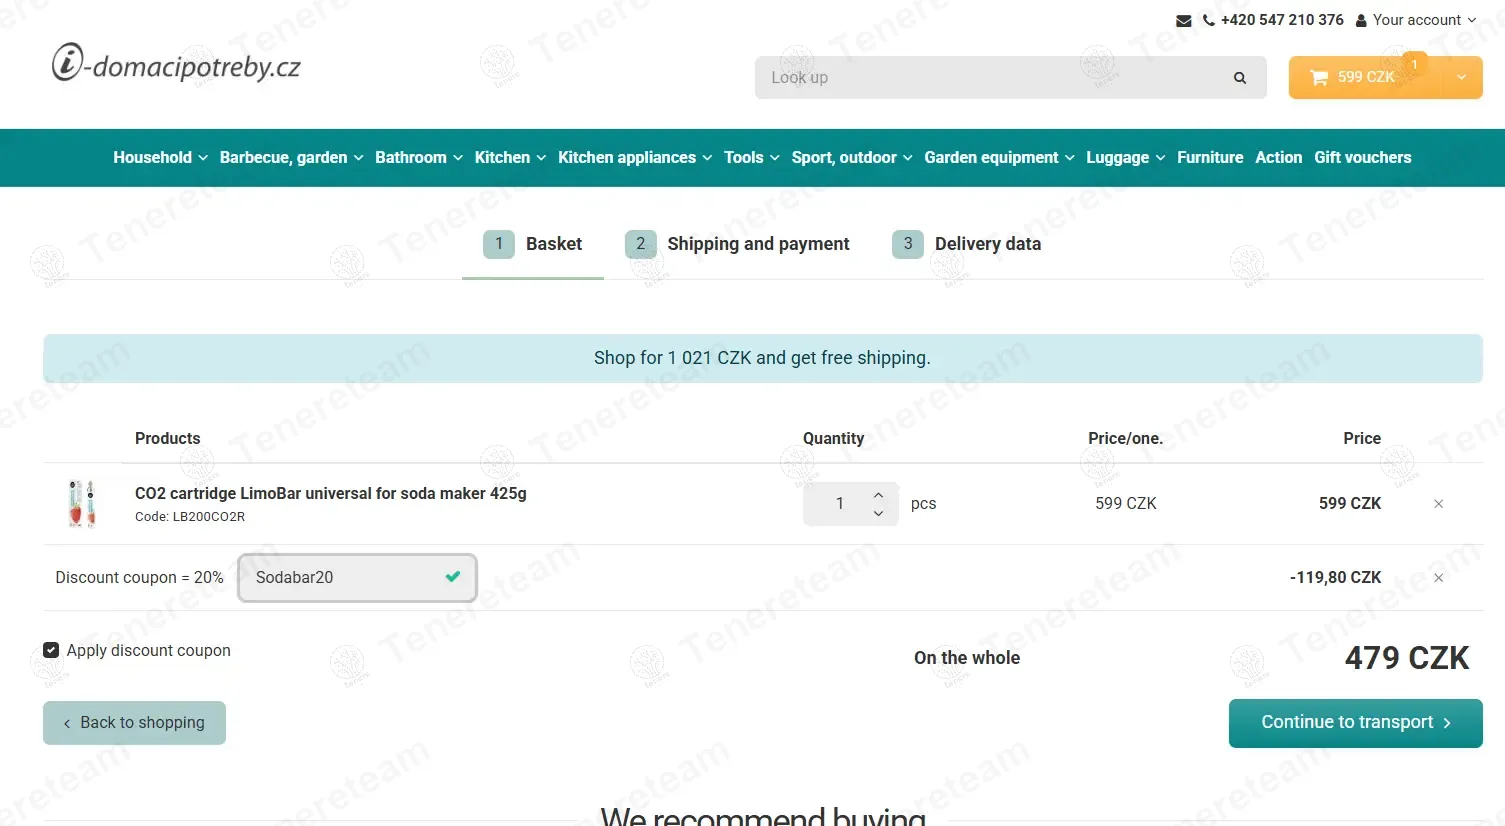Uncheck Apply discount coupon checkbox
This screenshot has width=1505, height=826.
pyautogui.click(x=51, y=650)
